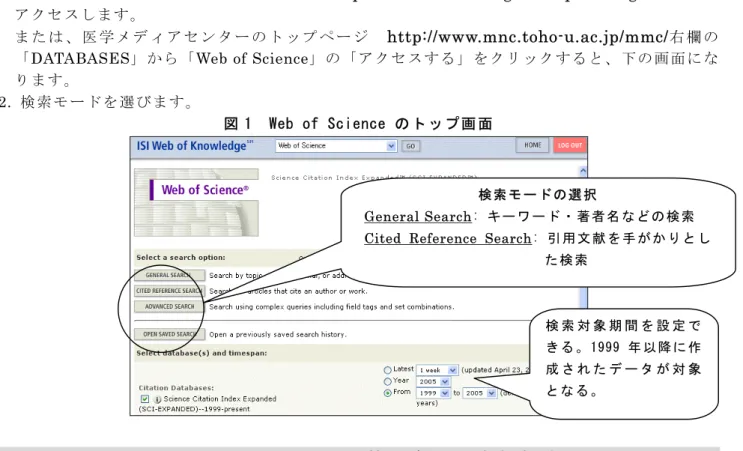
Task: Click the info icon beside Science Citation Index Expanded
Action: [x=157, y=399]
